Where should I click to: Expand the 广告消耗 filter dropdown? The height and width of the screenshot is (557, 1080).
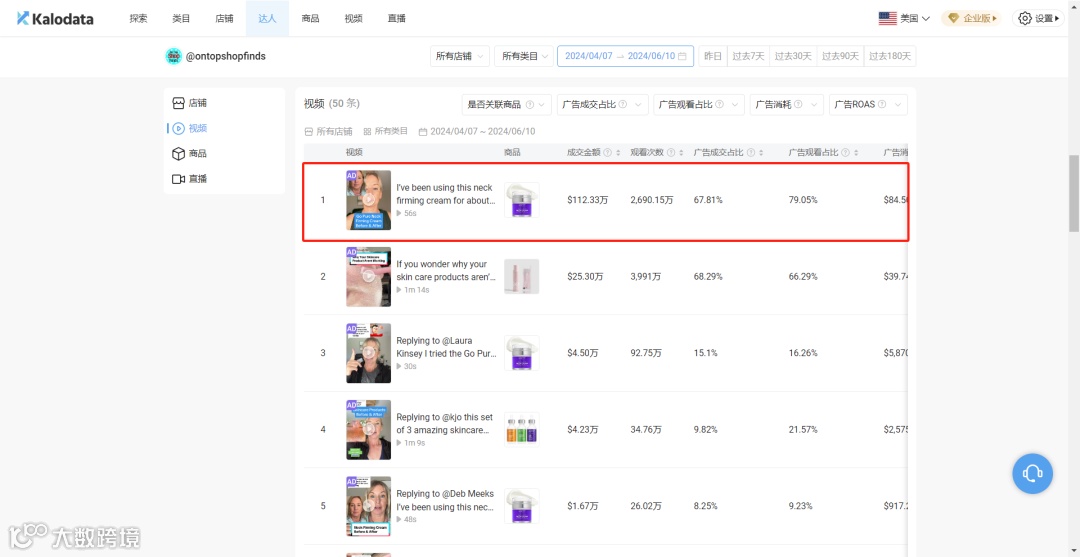coord(787,105)
